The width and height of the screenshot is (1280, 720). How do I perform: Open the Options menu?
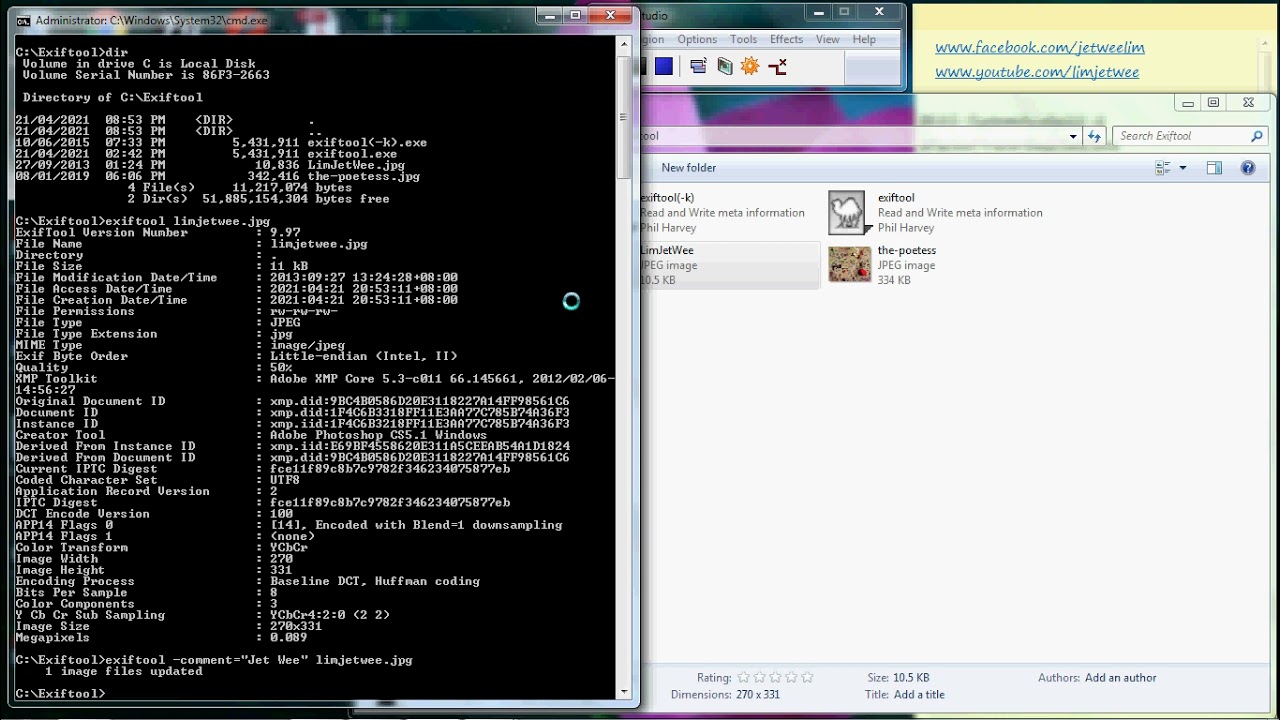[x=697, y=39]
